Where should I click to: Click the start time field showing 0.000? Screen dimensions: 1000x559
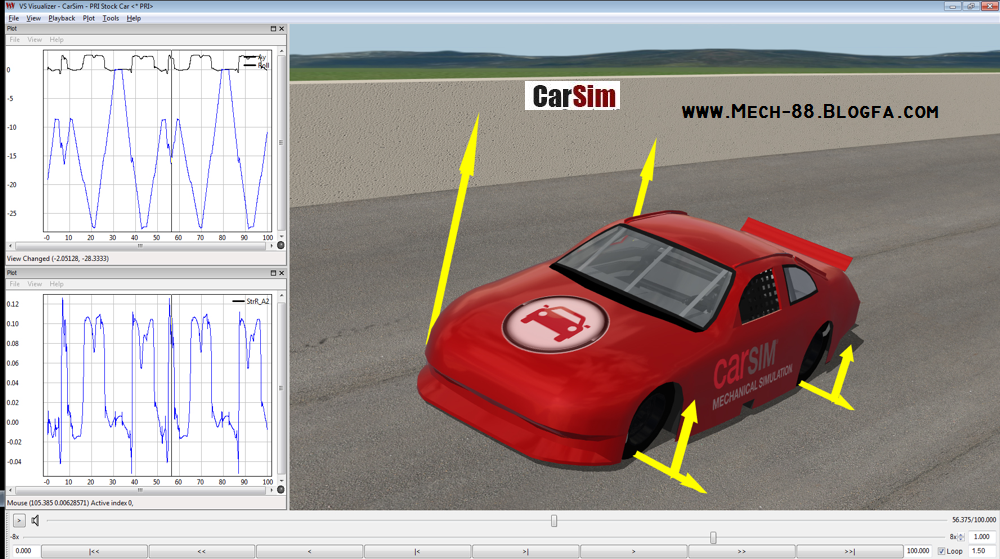point(24,551)
